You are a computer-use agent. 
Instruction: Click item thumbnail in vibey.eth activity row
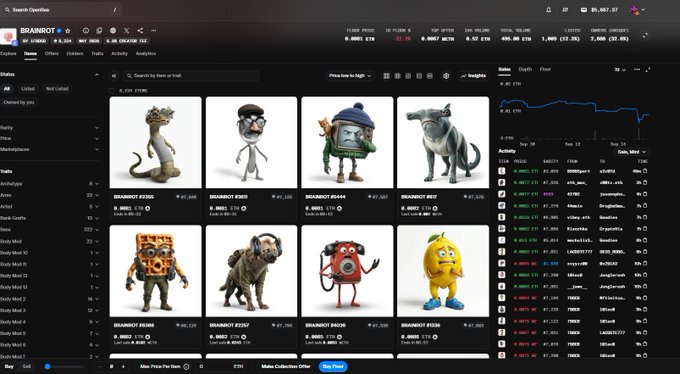[502, 217]
